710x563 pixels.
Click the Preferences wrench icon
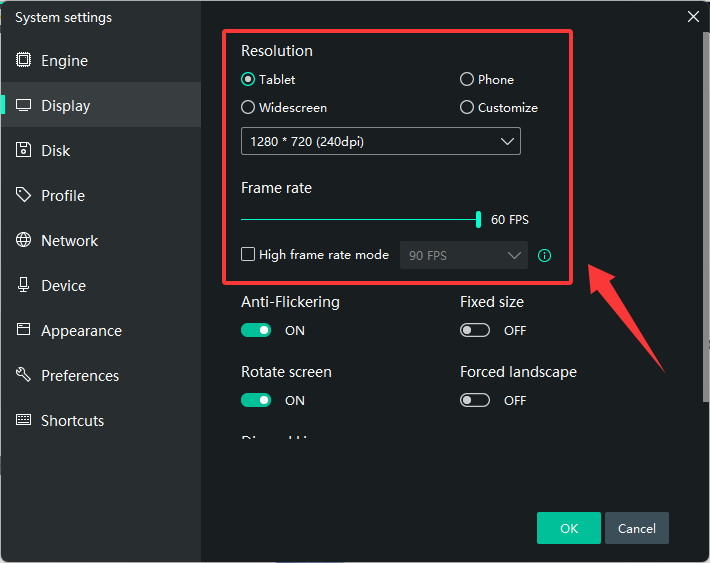(23, 375)
